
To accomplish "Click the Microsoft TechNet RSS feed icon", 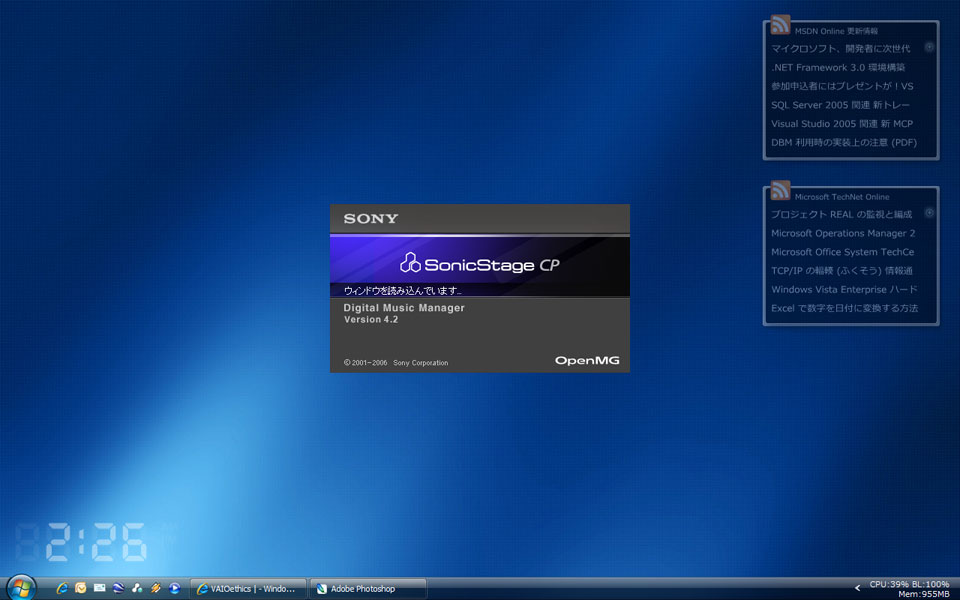I will pos(780,191).
